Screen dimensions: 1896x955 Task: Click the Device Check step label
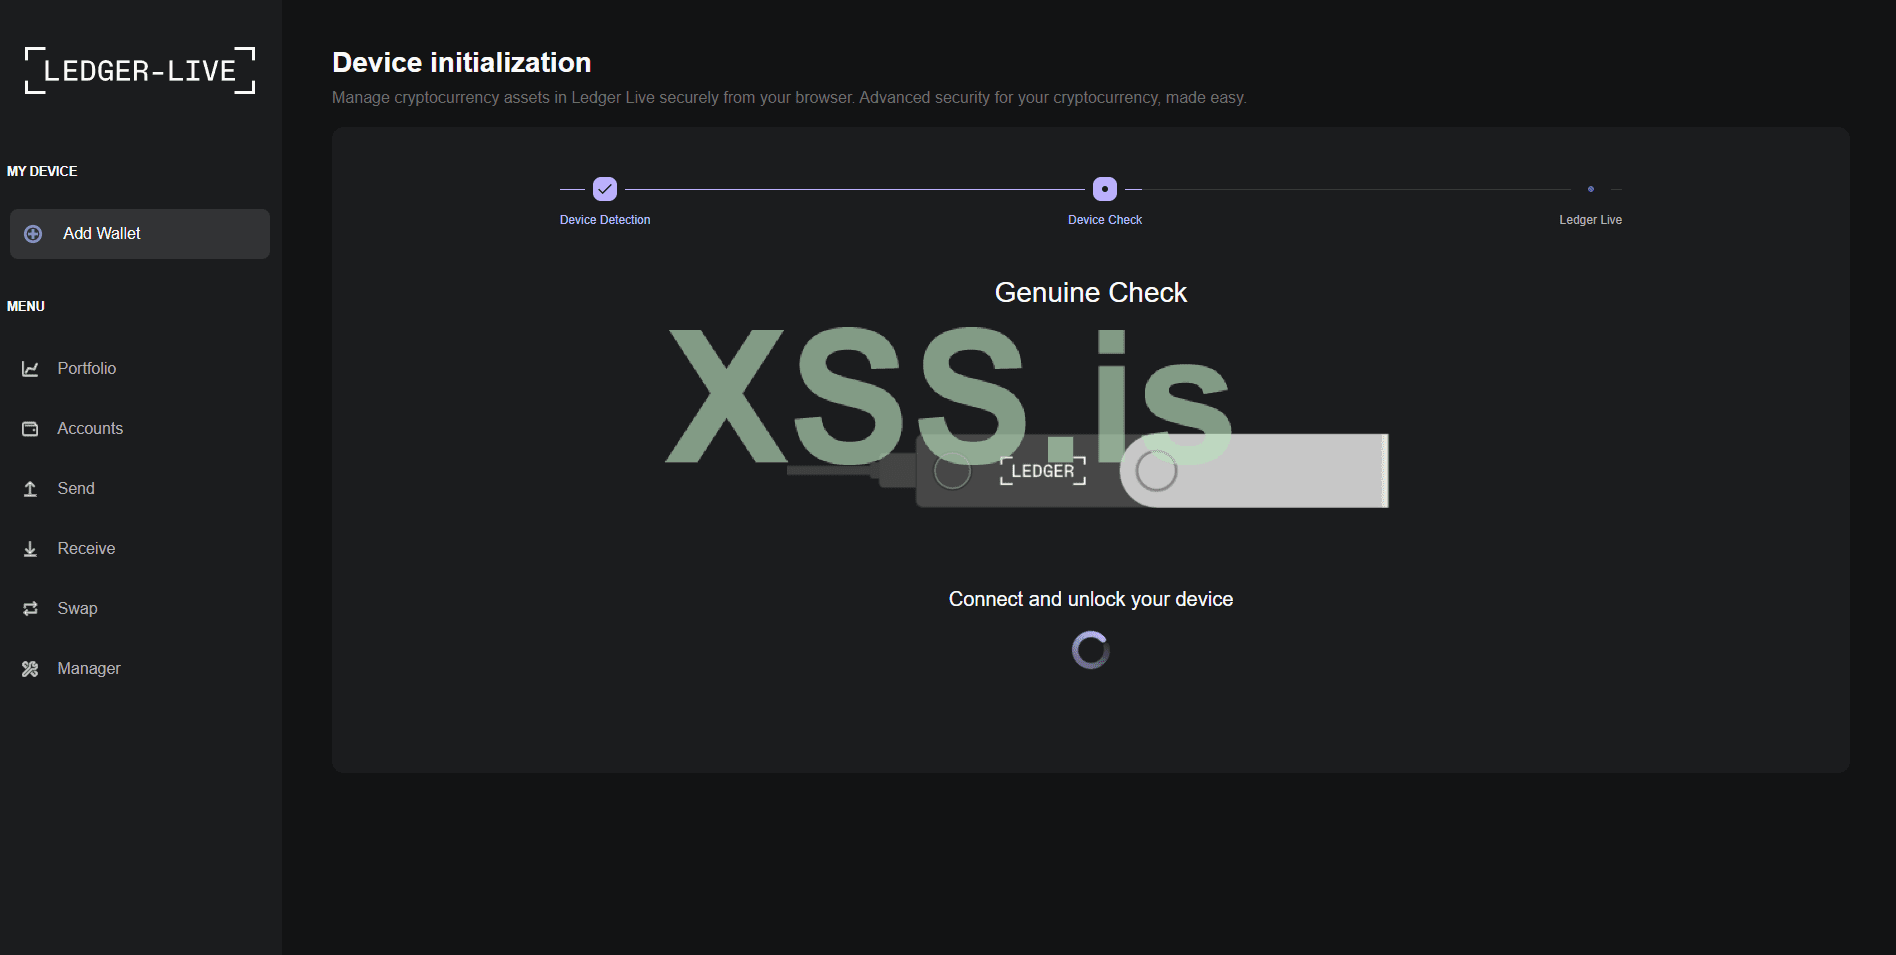coord(1105,220)
